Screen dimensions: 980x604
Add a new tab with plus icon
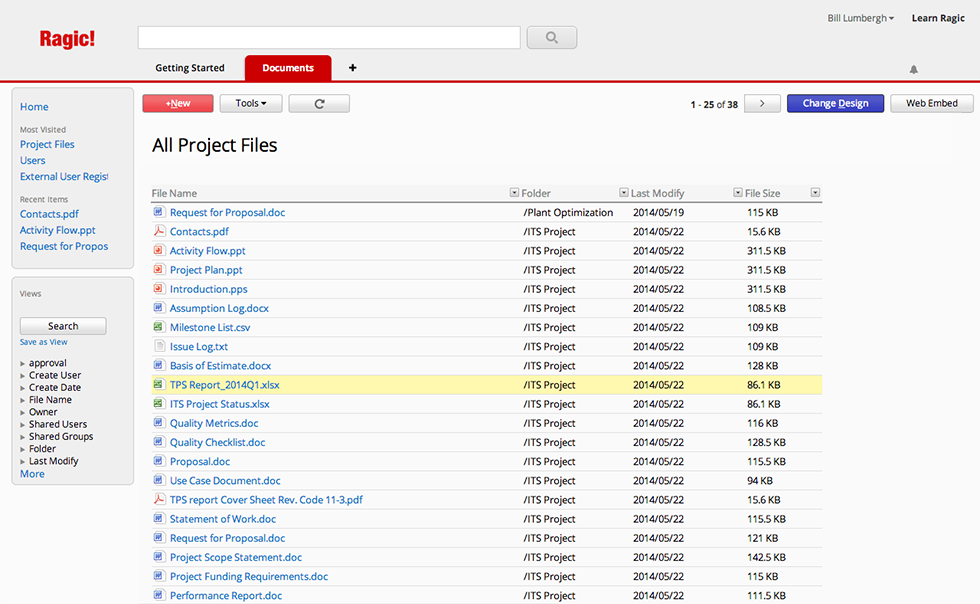tap(352, 68)
